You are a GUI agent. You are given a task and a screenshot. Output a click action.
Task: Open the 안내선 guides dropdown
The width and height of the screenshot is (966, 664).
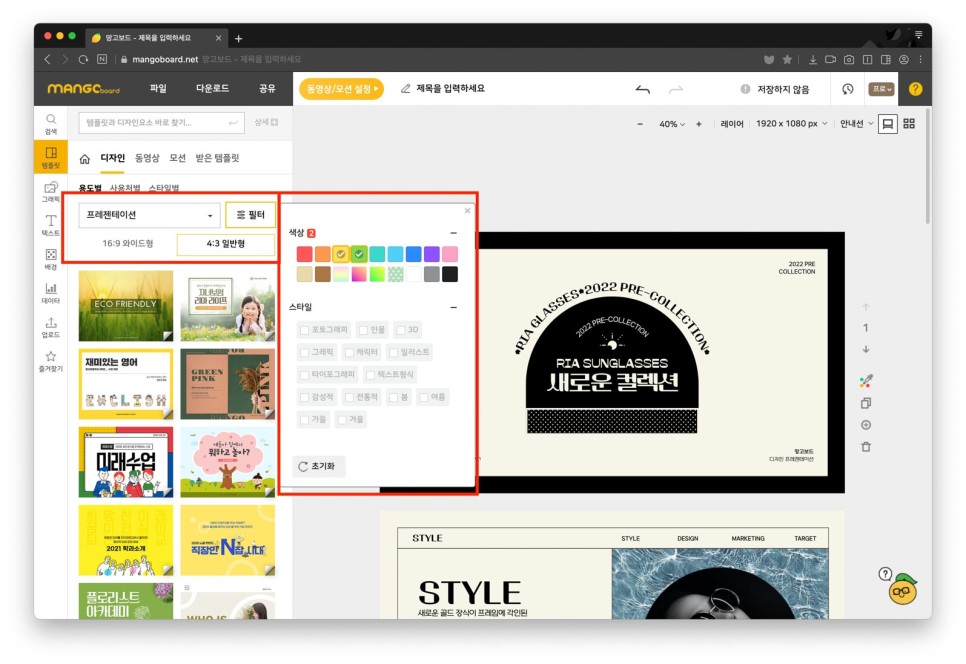click(x=856, y=124)
